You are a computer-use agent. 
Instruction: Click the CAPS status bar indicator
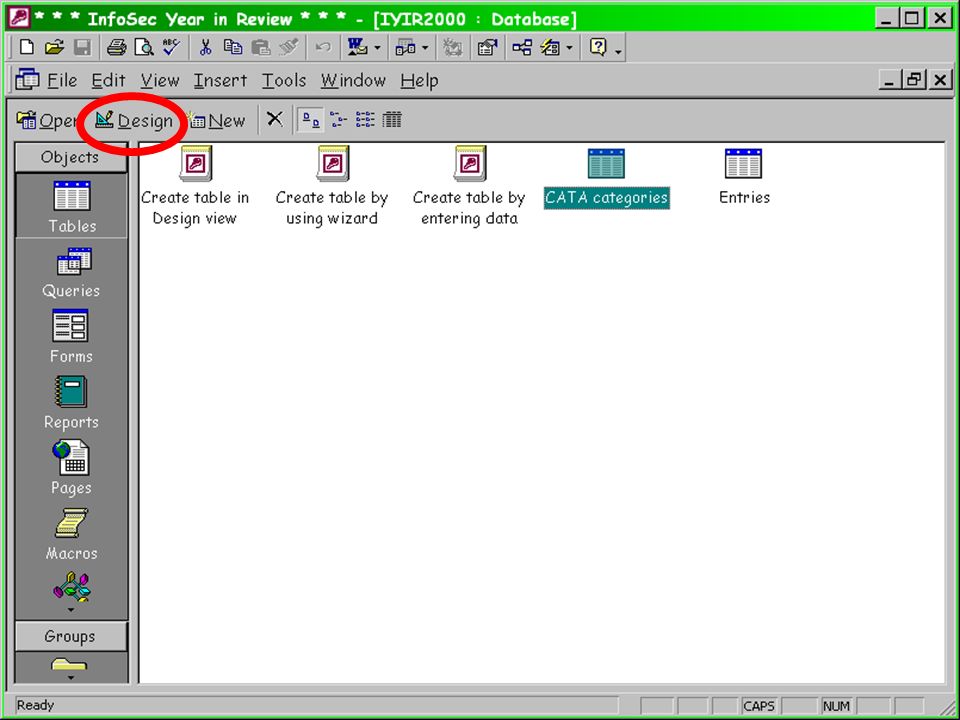[759, 706]
